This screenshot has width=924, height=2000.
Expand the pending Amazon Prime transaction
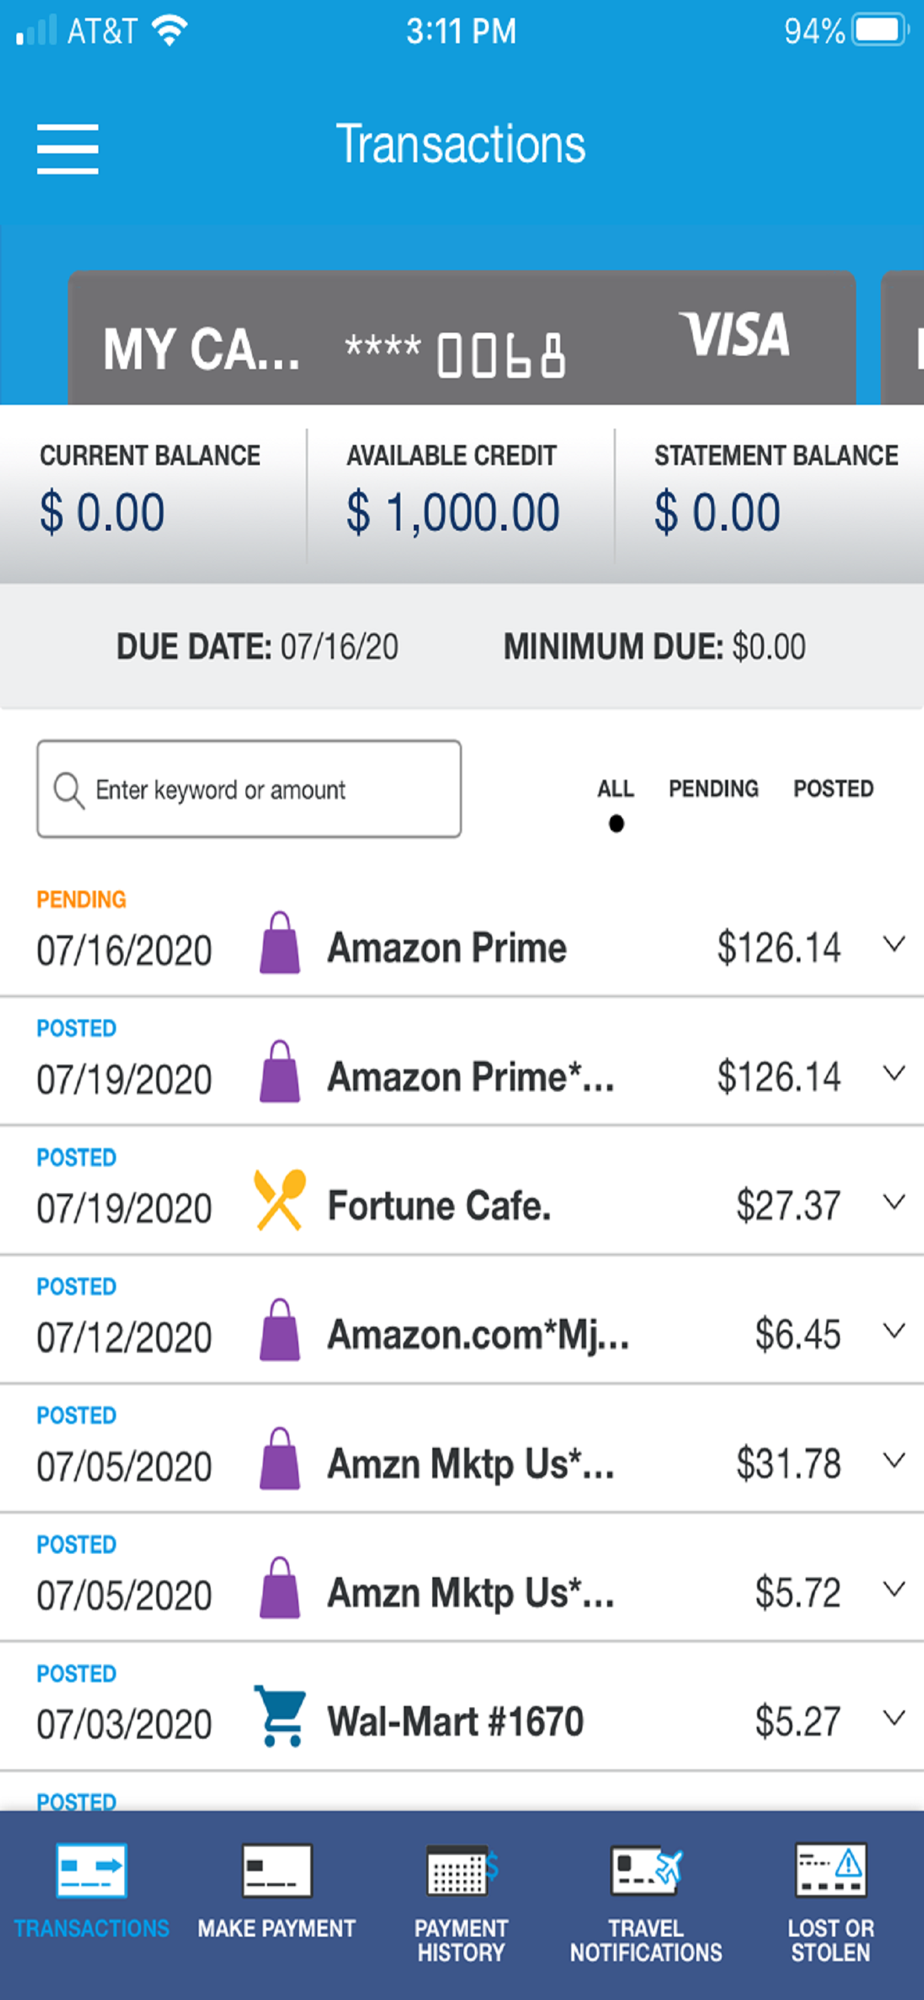click(894, 944)
